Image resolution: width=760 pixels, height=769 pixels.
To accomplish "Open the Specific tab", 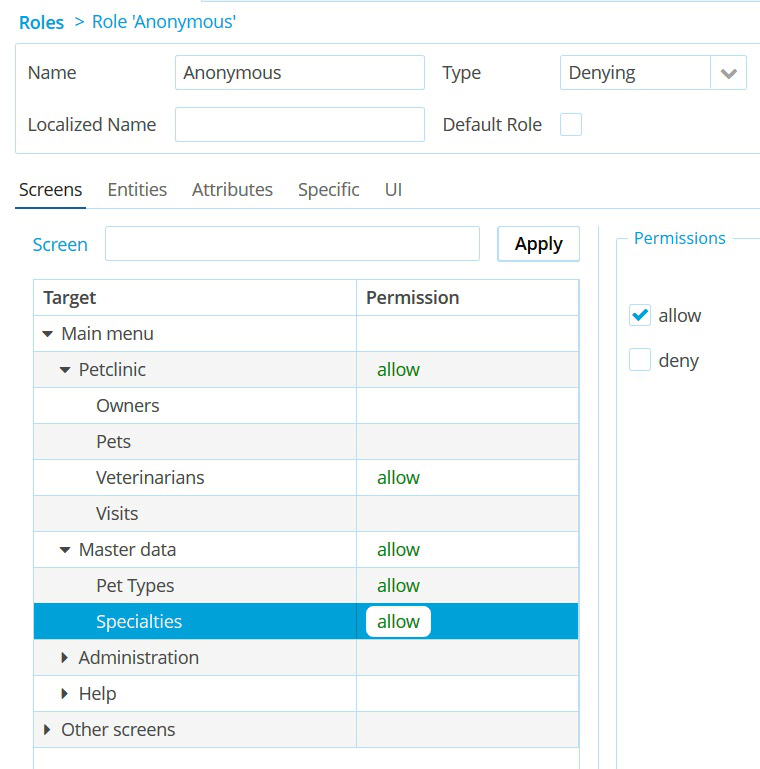I will tap(328, 189).
